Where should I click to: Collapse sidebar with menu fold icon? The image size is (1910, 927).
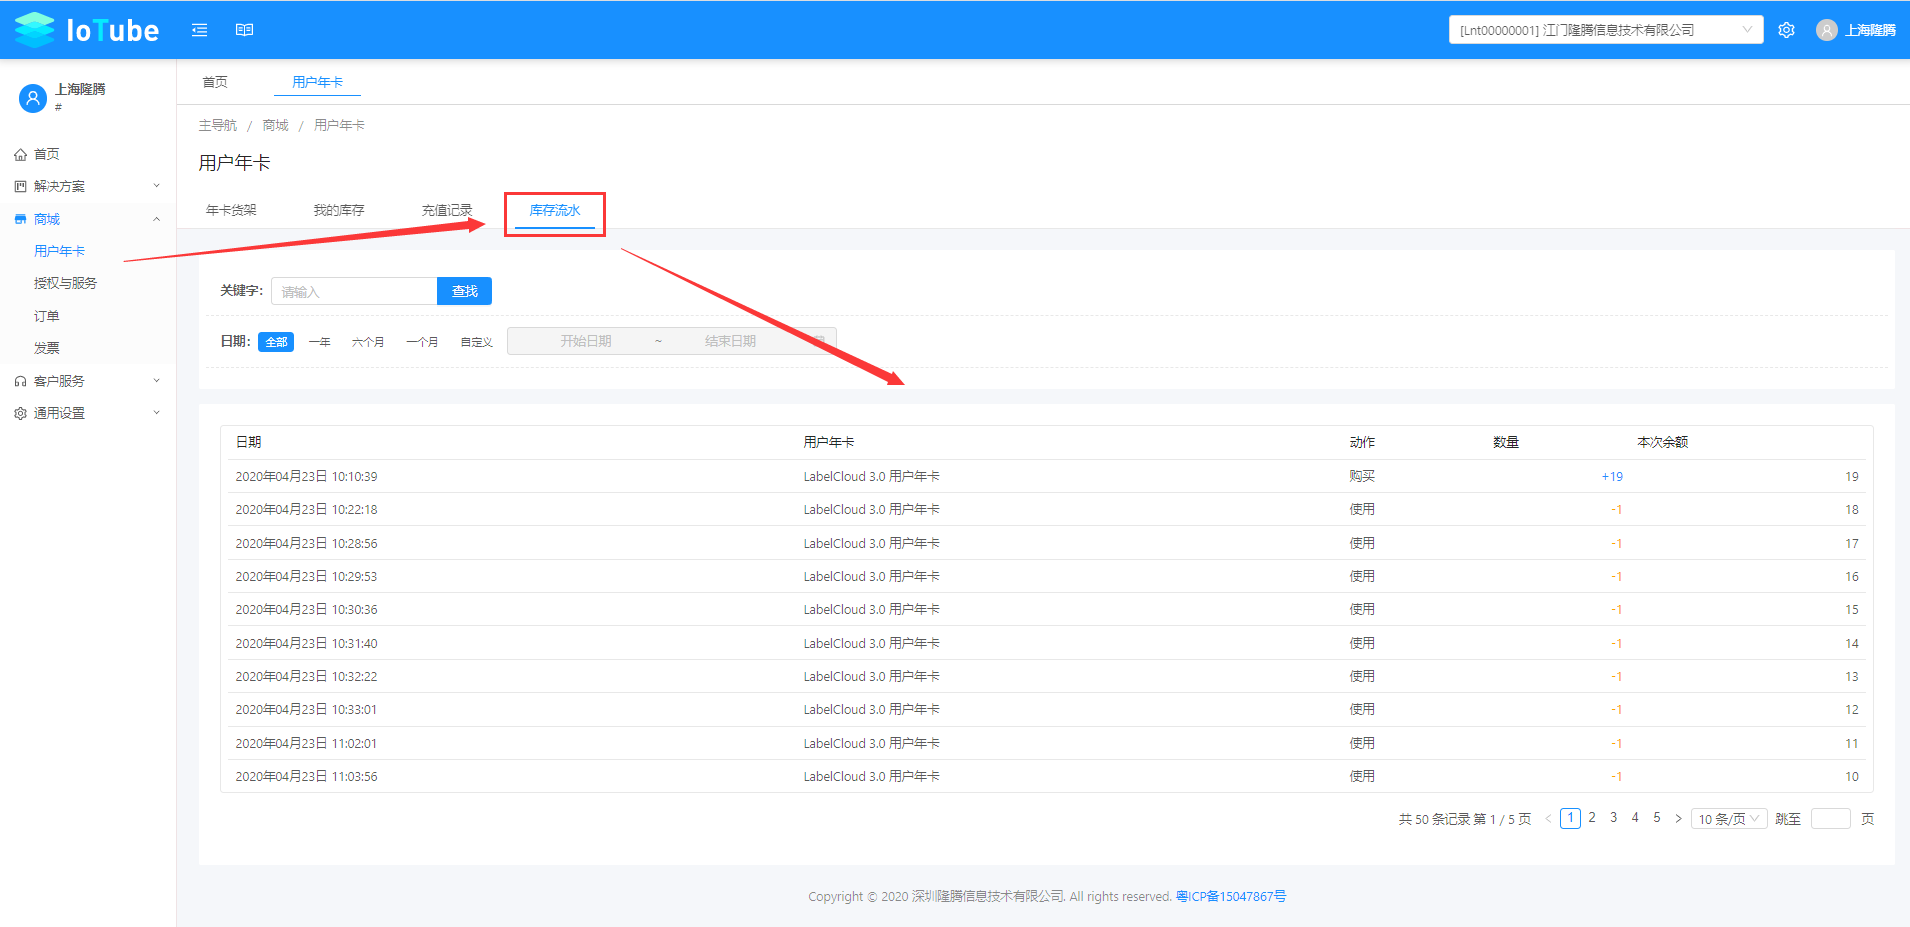(200, 30)
